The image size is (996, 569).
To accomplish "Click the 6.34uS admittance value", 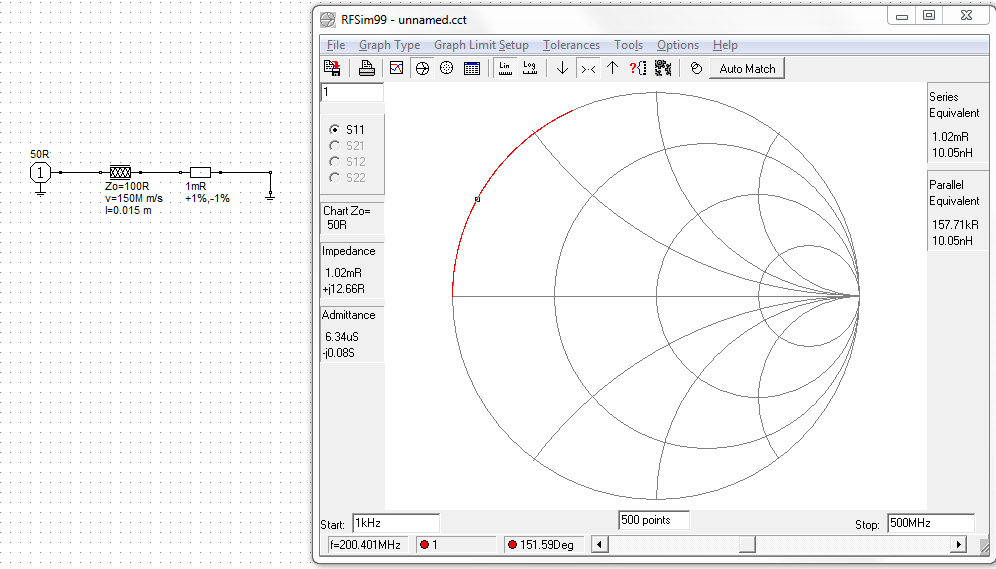I will 342,337.
